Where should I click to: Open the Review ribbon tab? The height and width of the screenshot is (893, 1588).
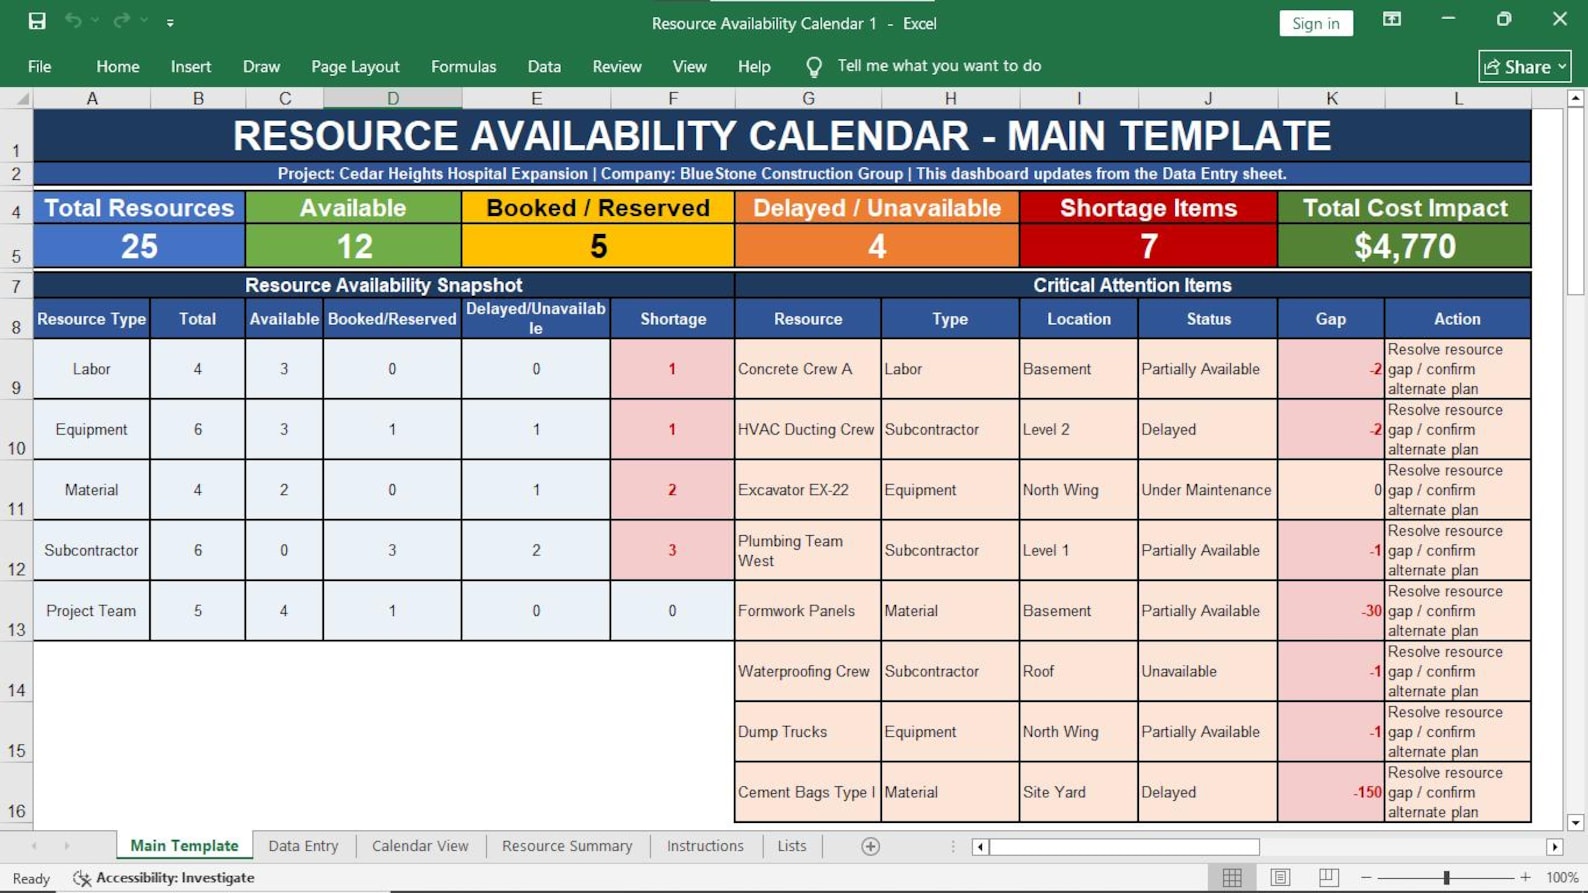click(617, 66)
